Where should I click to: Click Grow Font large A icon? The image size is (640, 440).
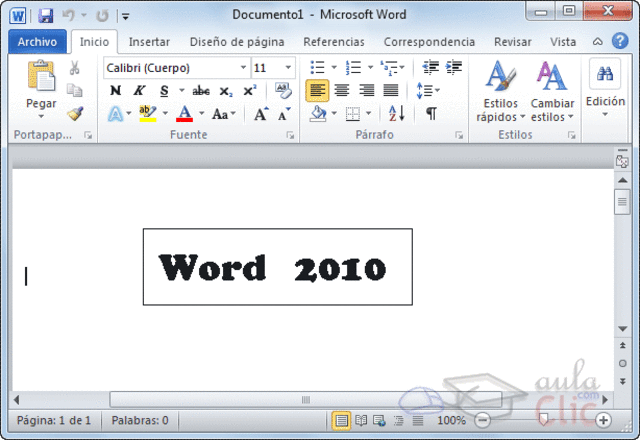tap(261, 114)
